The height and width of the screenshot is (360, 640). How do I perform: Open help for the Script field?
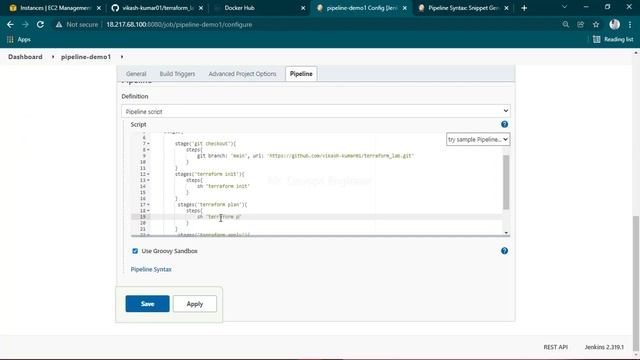coord(504,124)
